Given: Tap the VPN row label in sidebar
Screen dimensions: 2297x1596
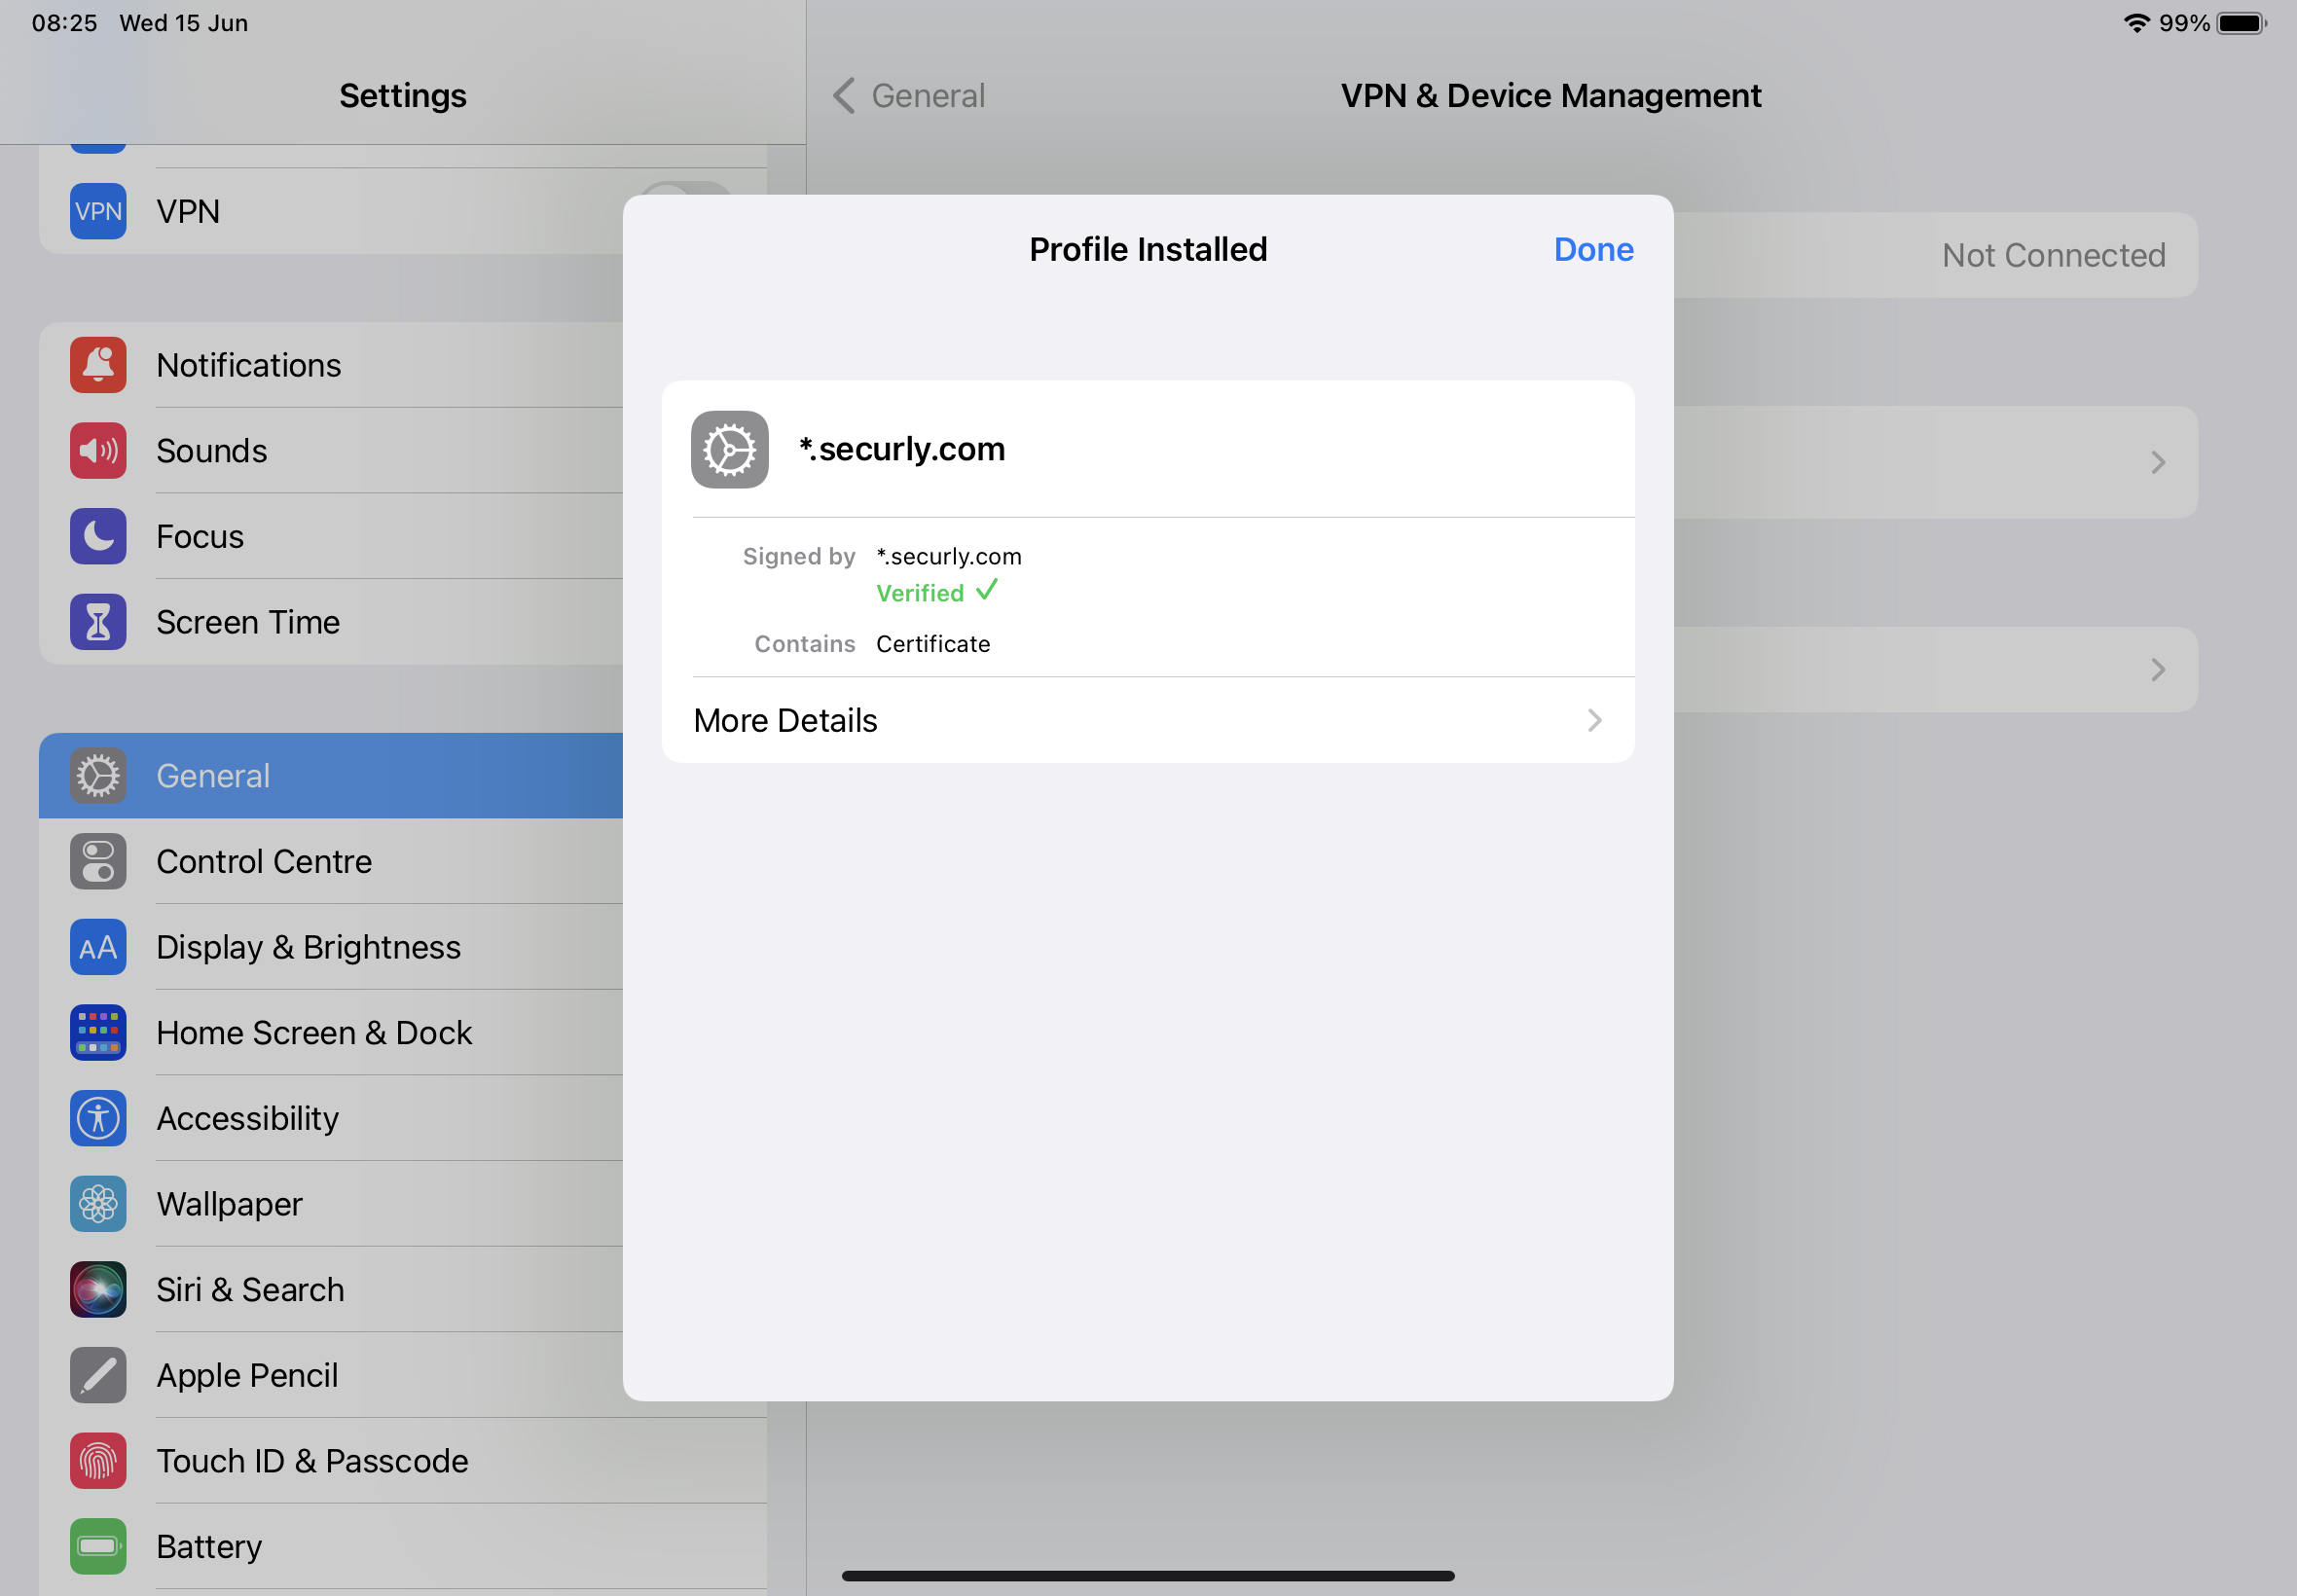Looking at the screenshot, I should point(188,211).
